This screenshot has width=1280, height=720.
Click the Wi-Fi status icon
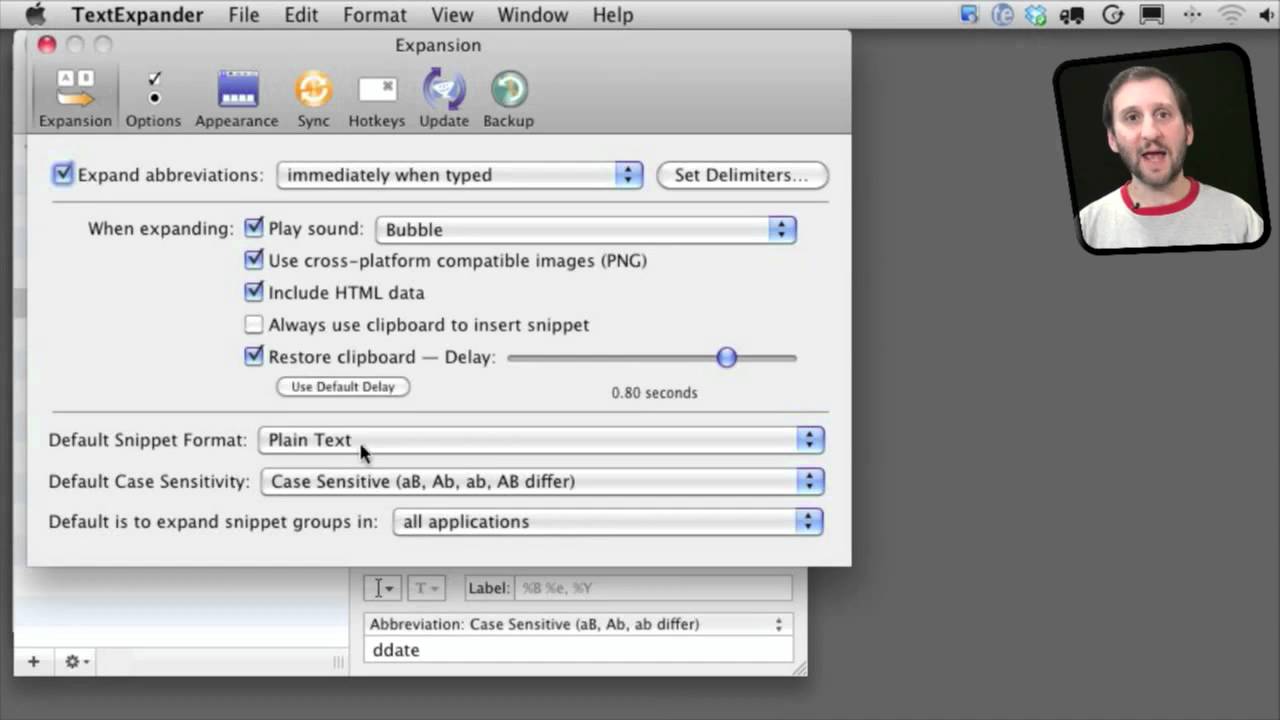(1232, 15)
